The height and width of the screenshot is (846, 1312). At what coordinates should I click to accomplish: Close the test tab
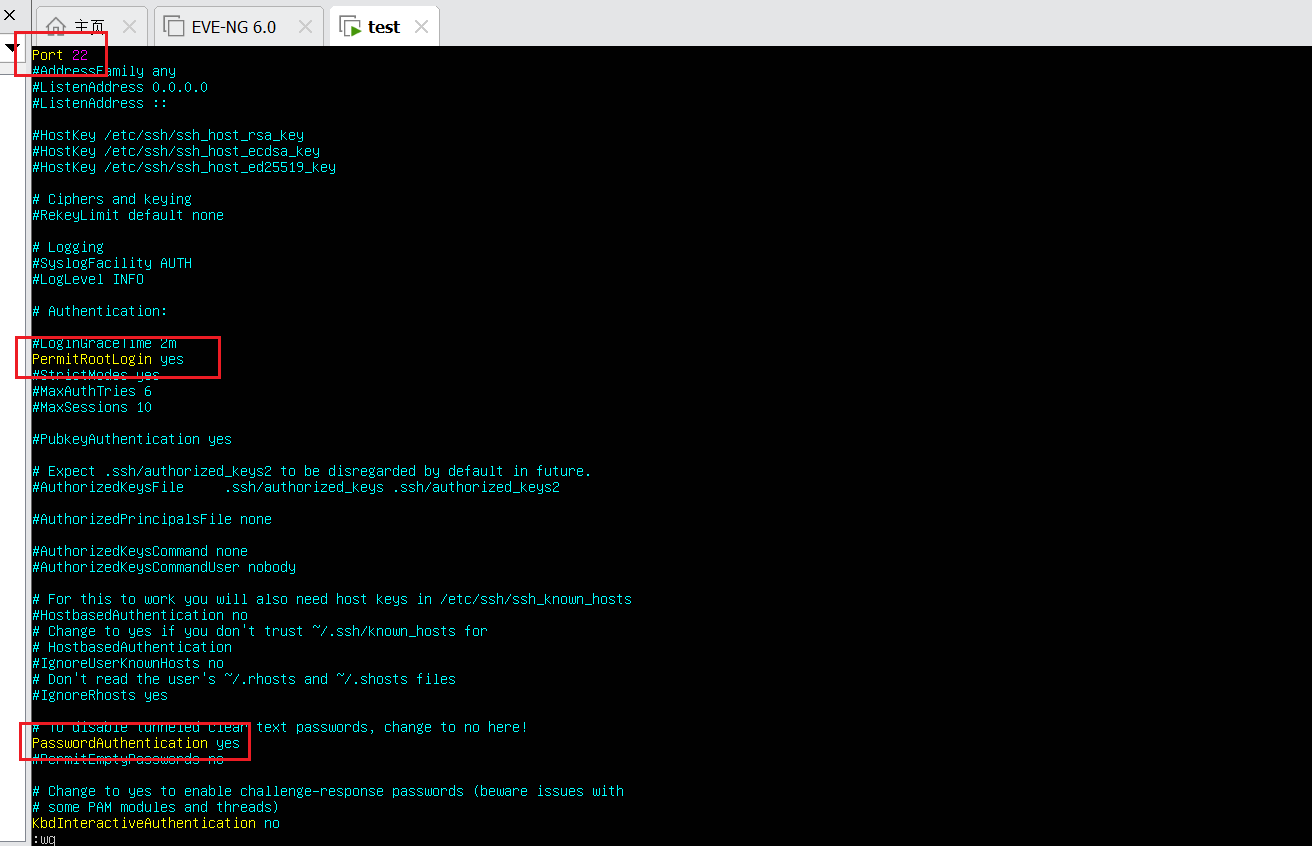click(421, 27)
